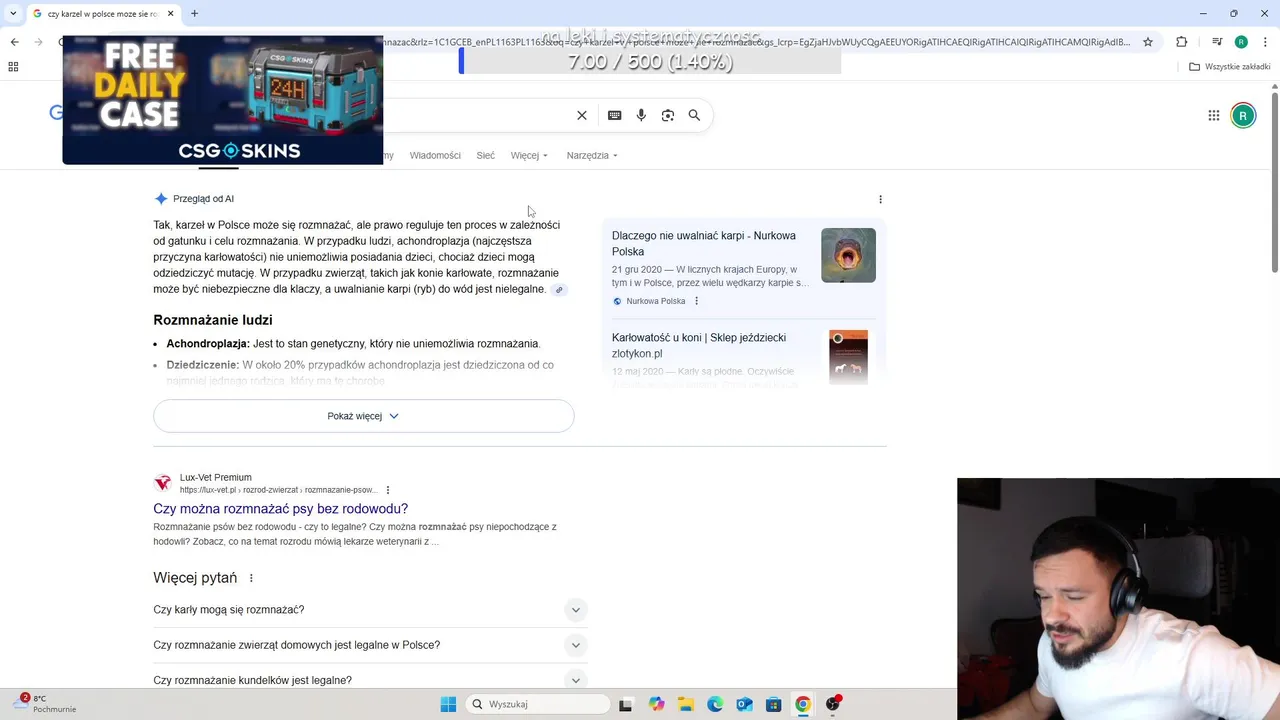Screen dimensions: 1280x720
Task: Open the AI overview three-dot options
Action: pos(880,199)
